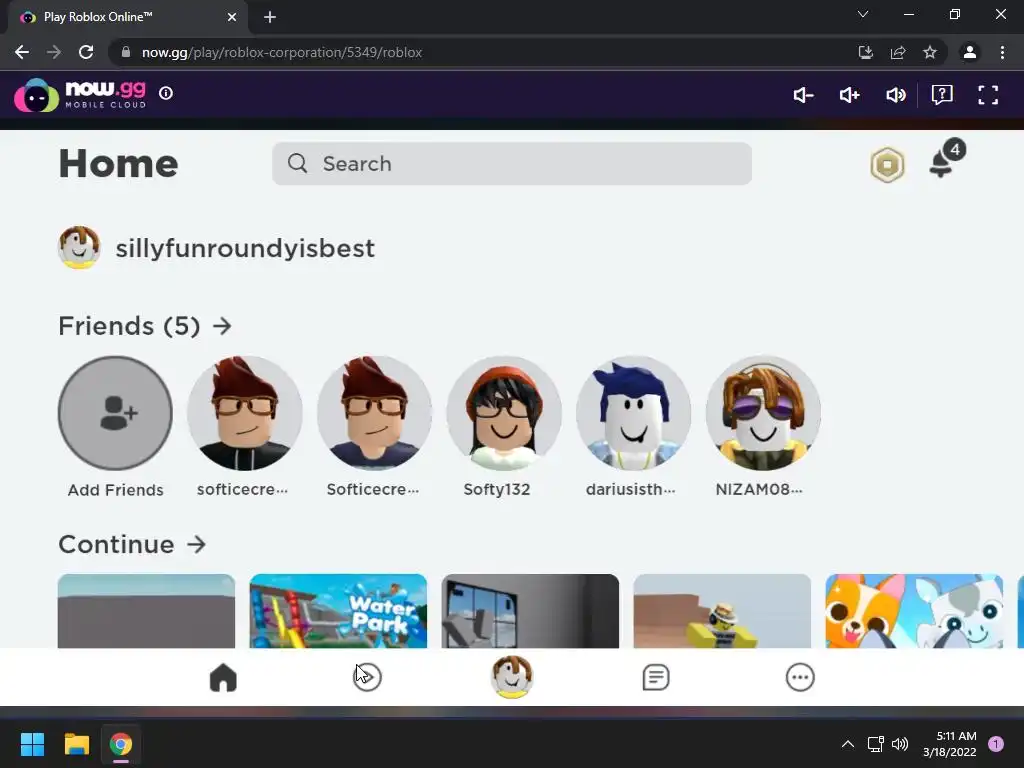Click the Chrome taskbar icon

(x=121, y=744)
